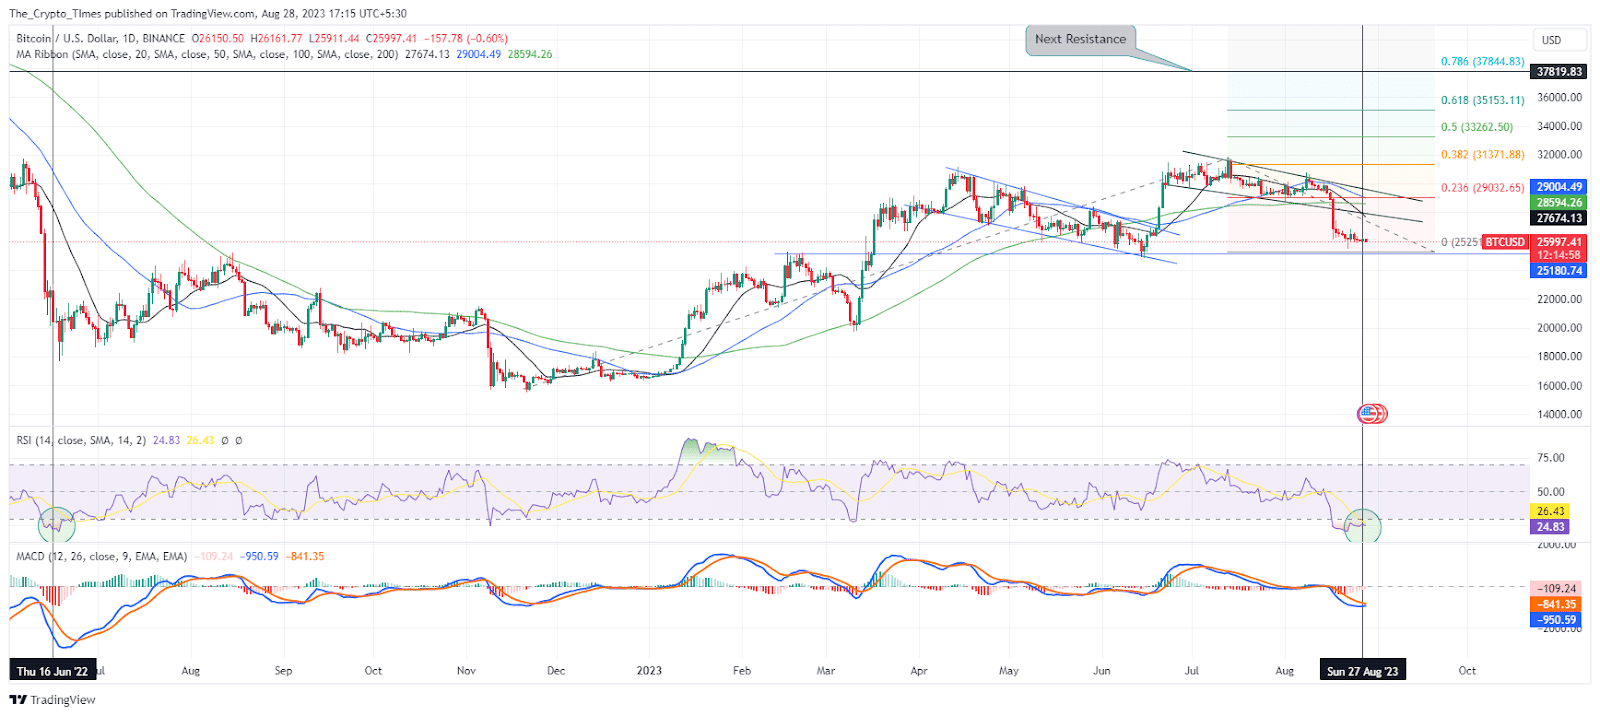Select the 0.786 (37844.83) Fibonacci label
This screenshot has width=1600, height=716.
click(x=1483, y=62)
